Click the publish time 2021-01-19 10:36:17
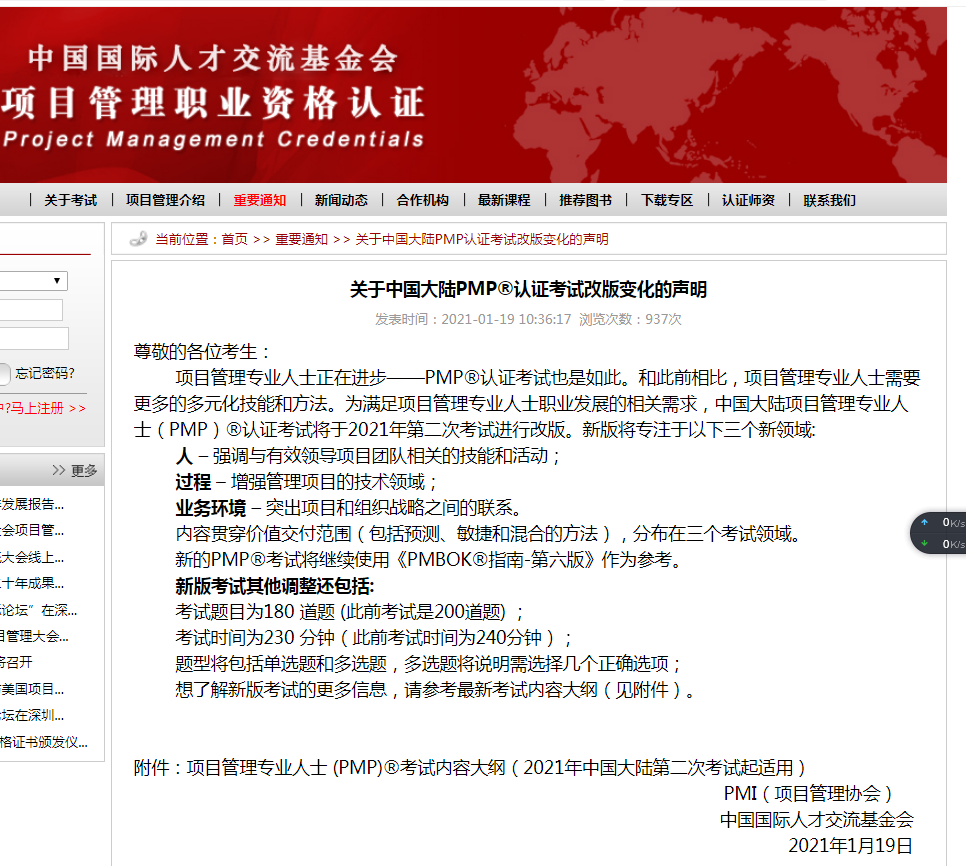The image size is (966, 866). click(x=506, y=319)
